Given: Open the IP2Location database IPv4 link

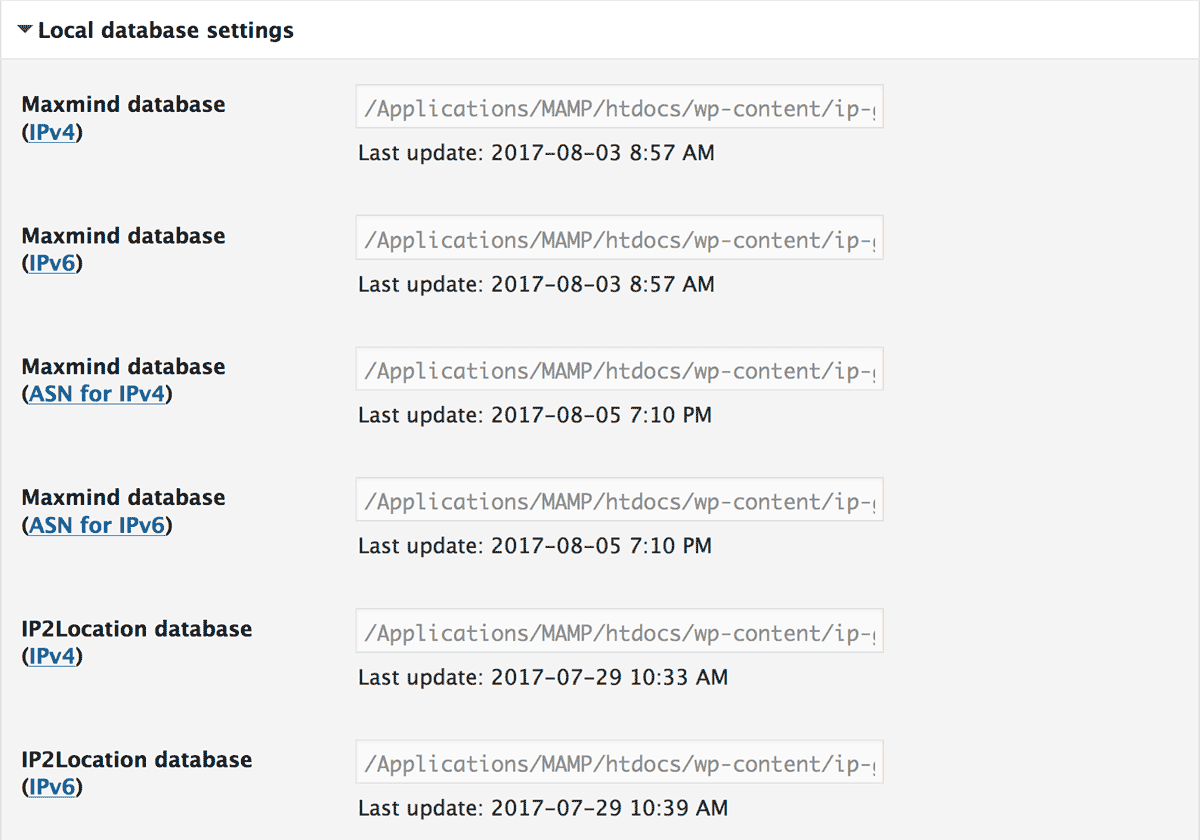Looking at the screenshot, I should (x=52, y=656).
